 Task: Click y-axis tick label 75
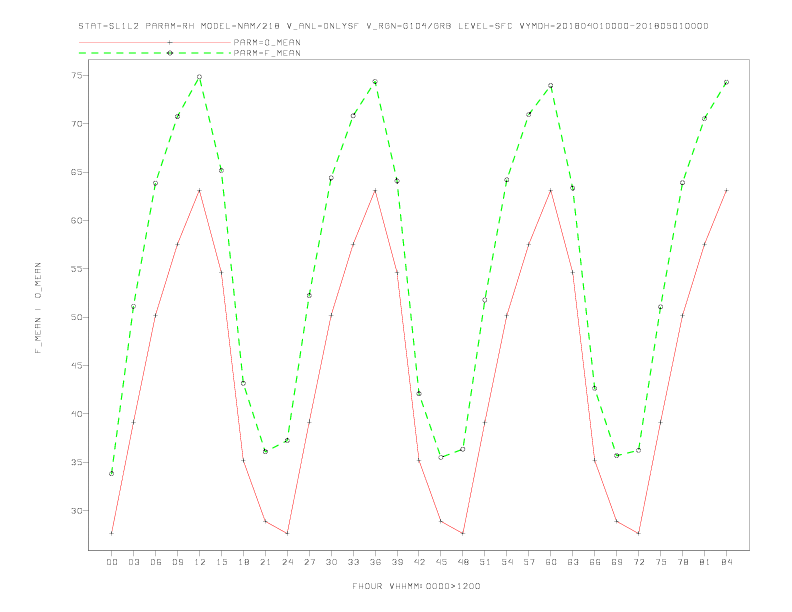pos(77,75)
